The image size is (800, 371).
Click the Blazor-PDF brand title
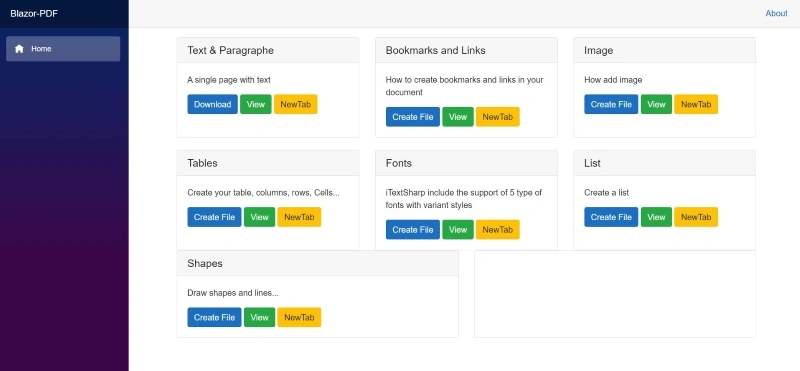34,13
